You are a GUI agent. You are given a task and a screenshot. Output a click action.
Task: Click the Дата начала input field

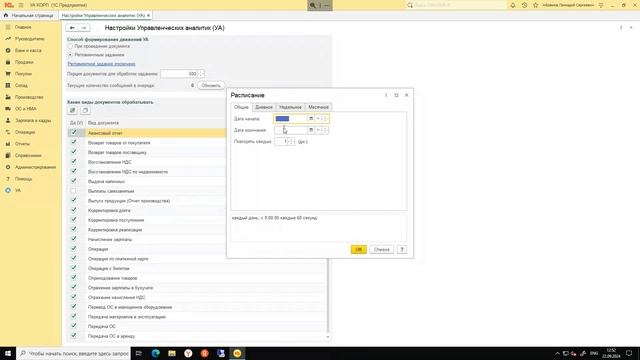290,119
